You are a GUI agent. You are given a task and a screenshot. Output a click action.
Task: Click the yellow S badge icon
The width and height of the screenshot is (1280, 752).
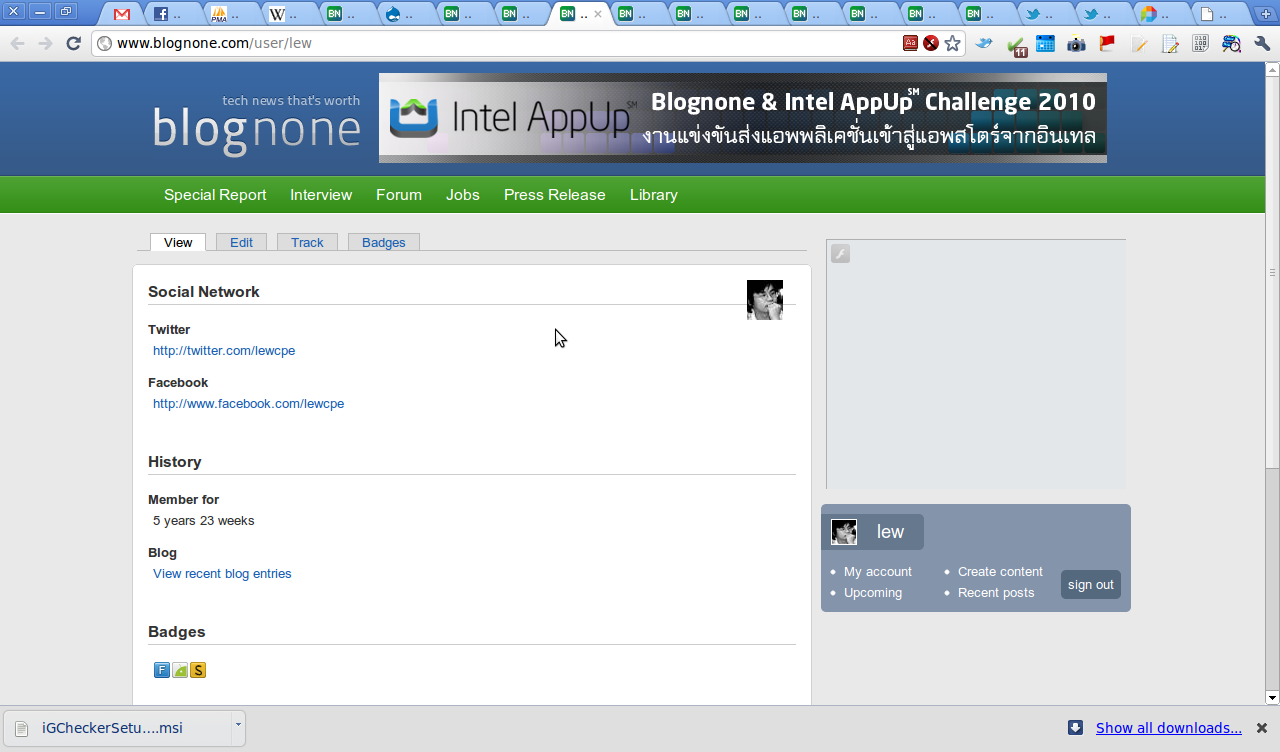coord(198,670)
